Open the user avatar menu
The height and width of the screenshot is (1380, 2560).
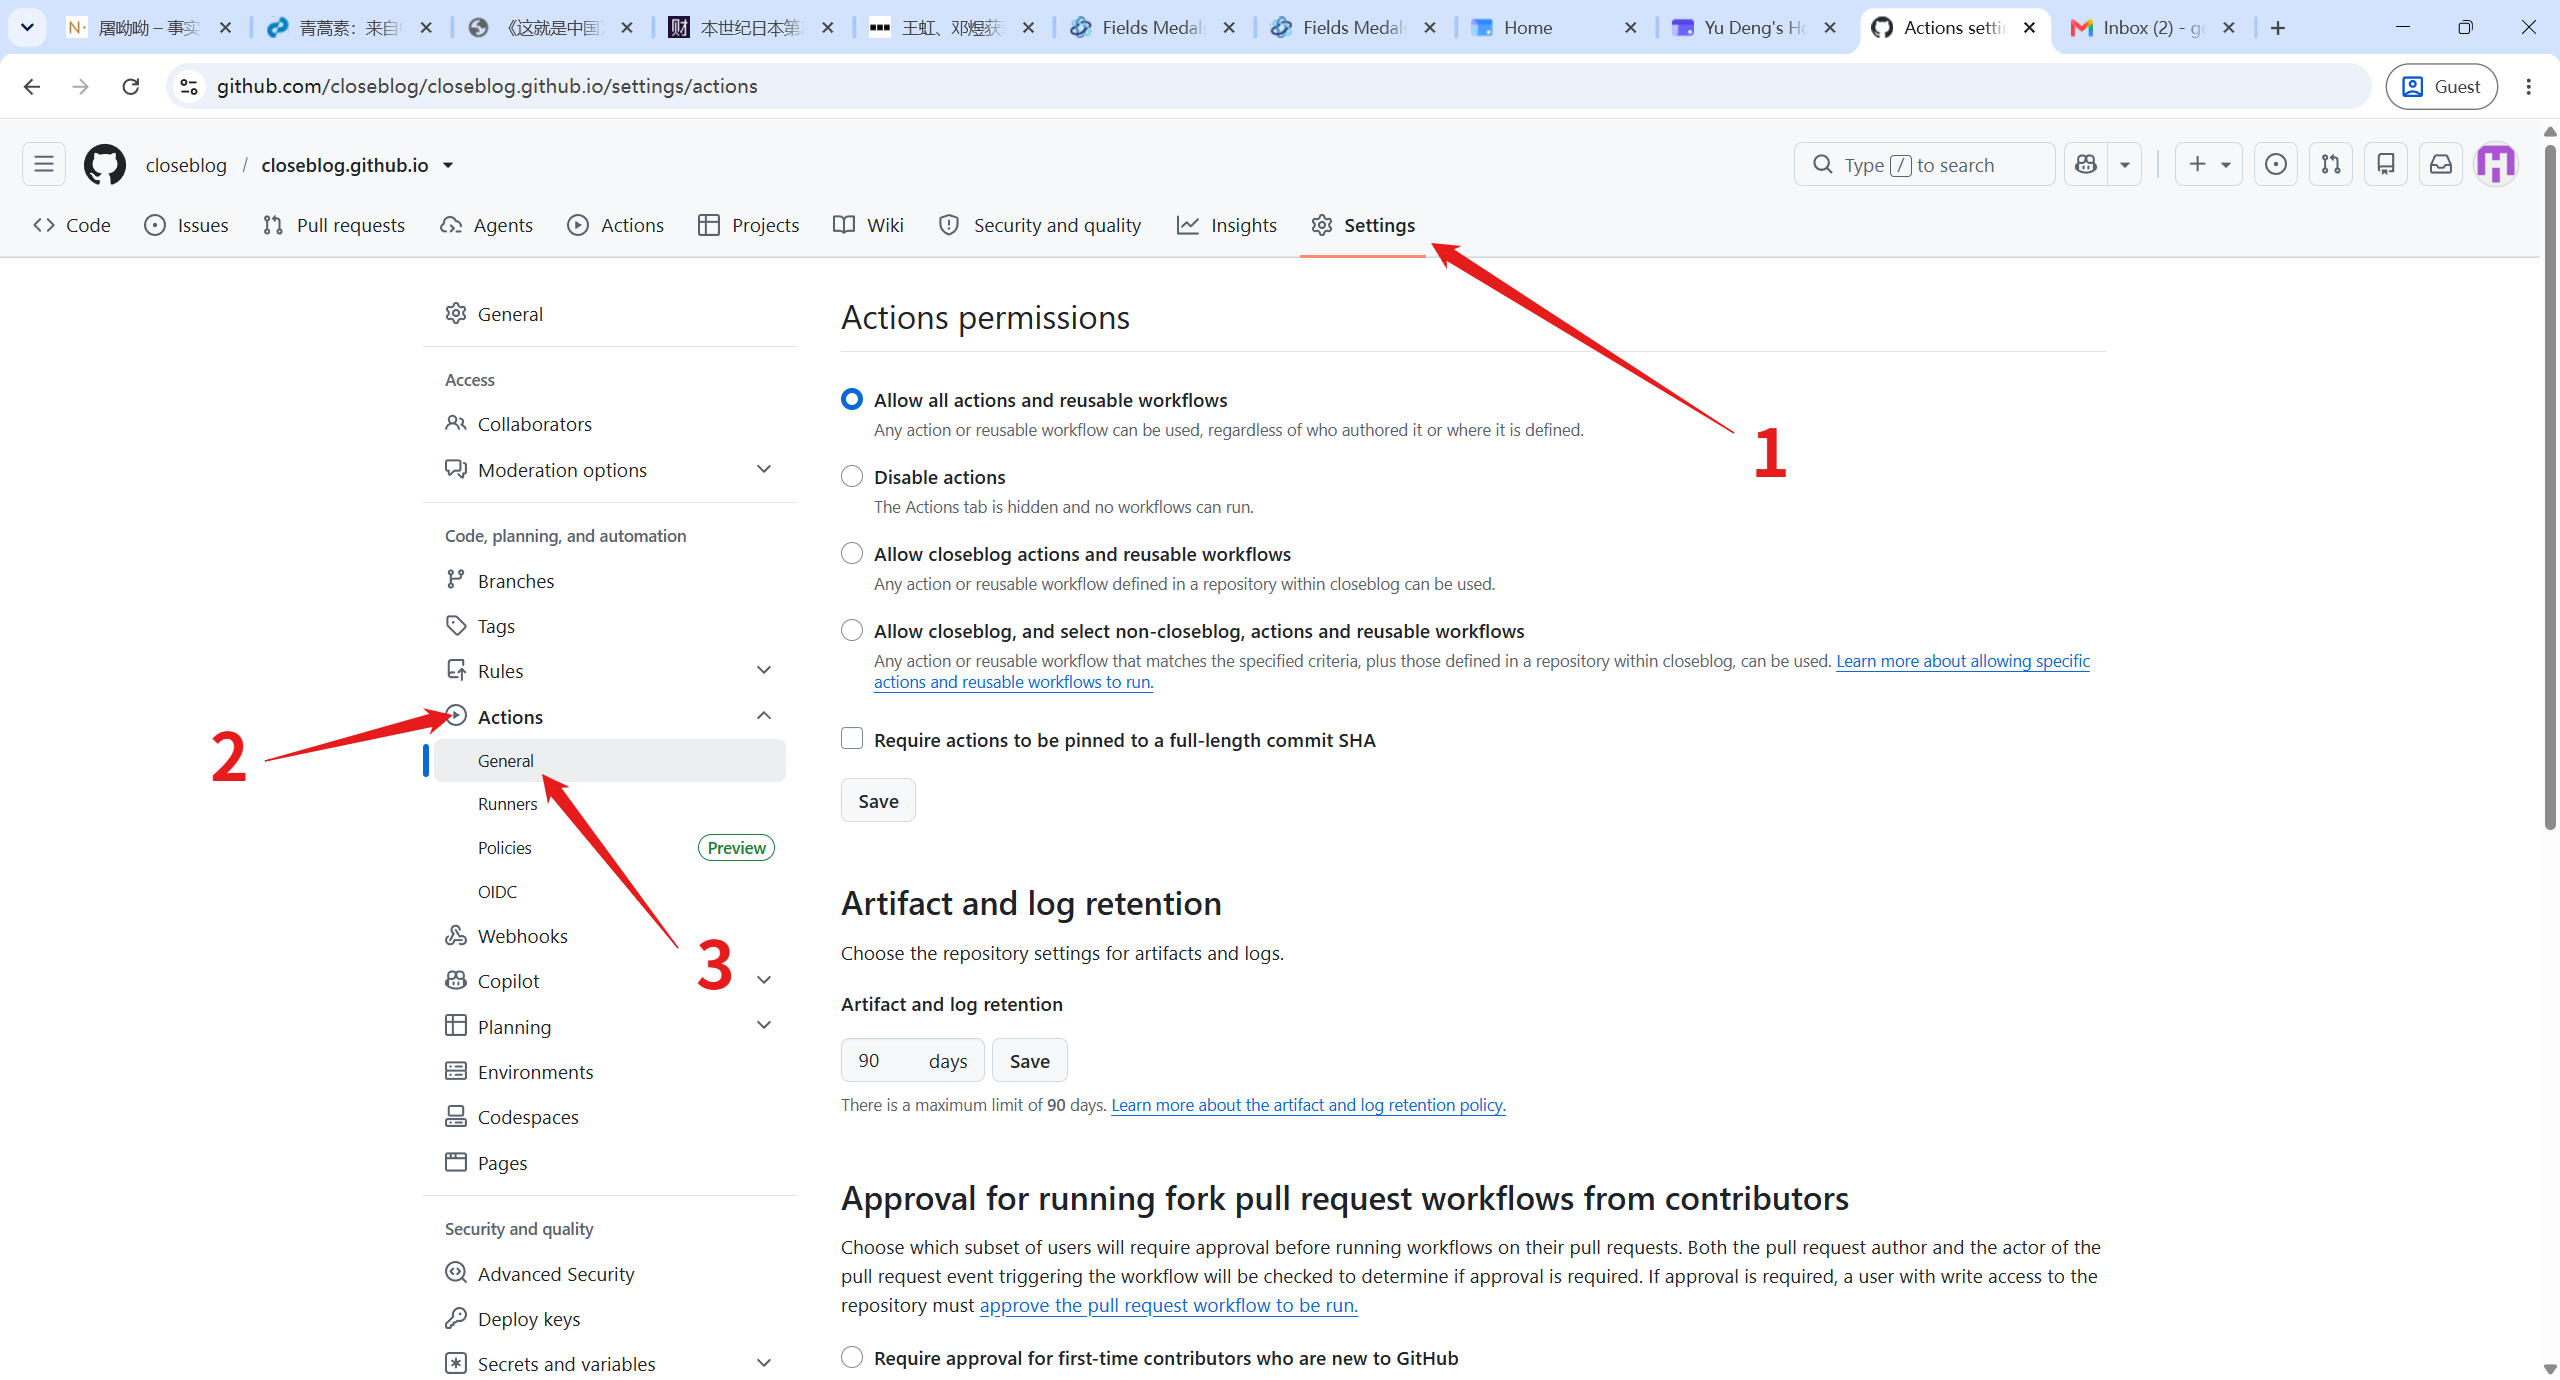[2496, 164]
